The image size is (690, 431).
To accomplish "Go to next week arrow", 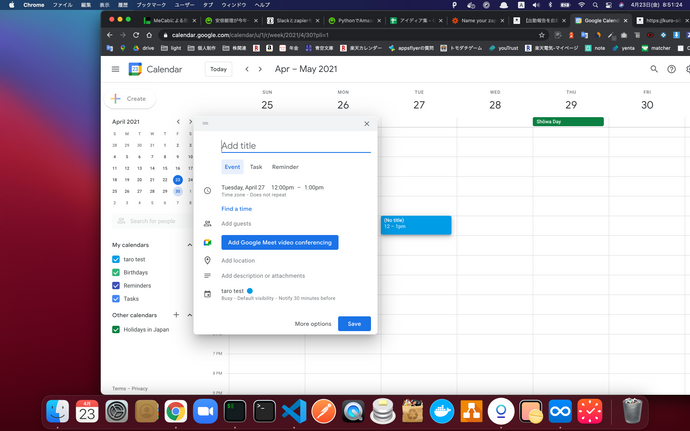I will (x=260, y=69).
